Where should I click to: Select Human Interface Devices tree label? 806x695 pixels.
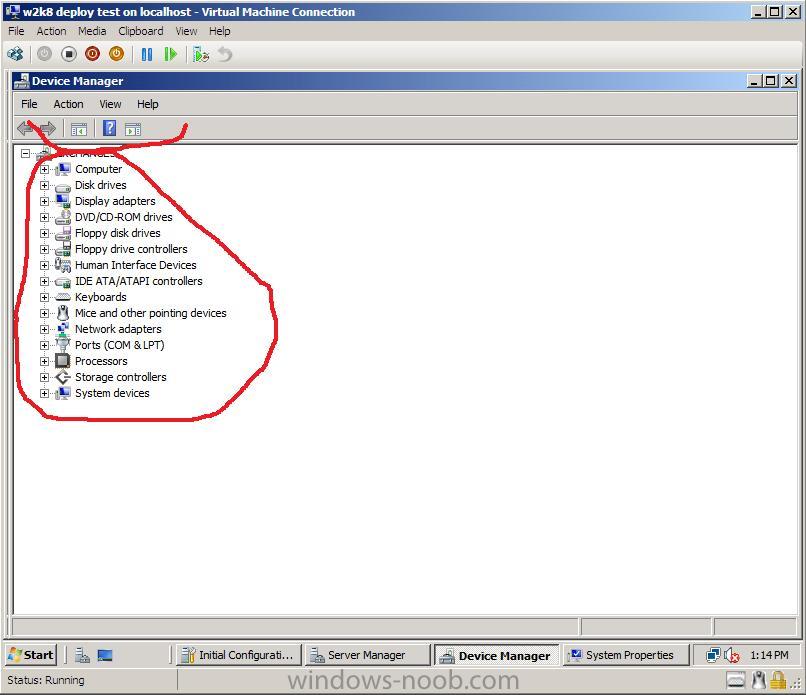[x=136, y=265]
